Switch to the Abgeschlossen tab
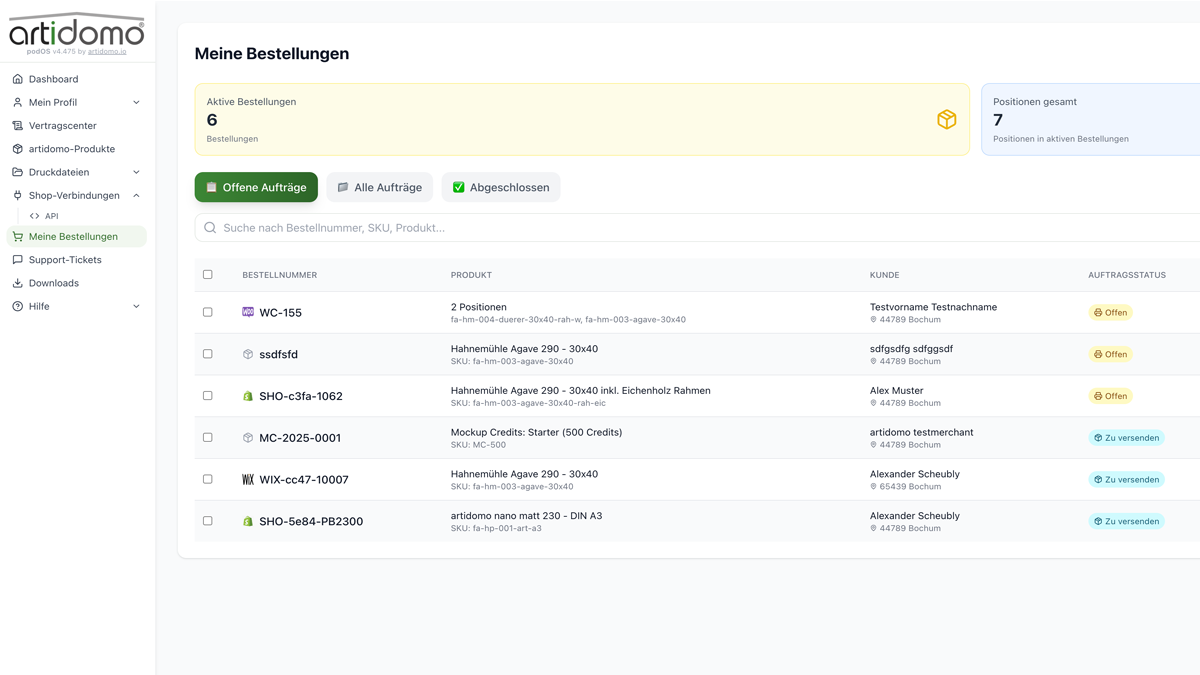The width and height of the screenshot is (1200, 675). pyautogui.click(x=500, y=187)
